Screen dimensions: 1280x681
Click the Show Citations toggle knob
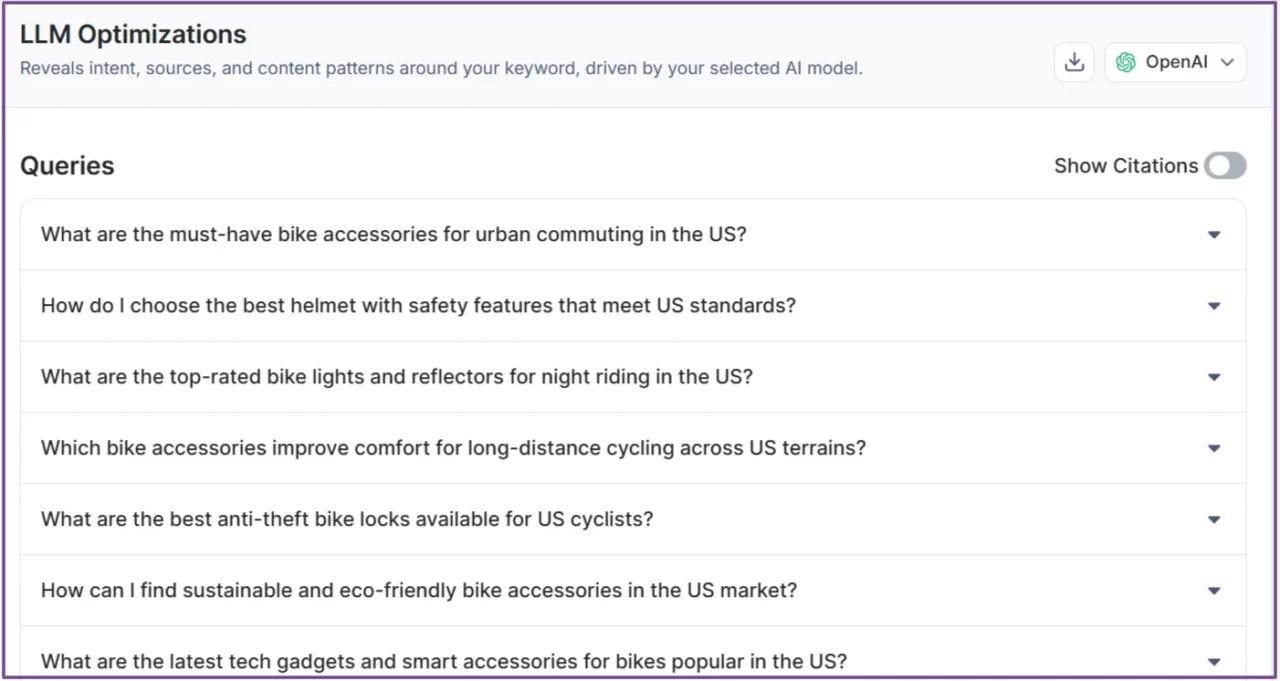pyautogui.click(x=1218, y=166)
